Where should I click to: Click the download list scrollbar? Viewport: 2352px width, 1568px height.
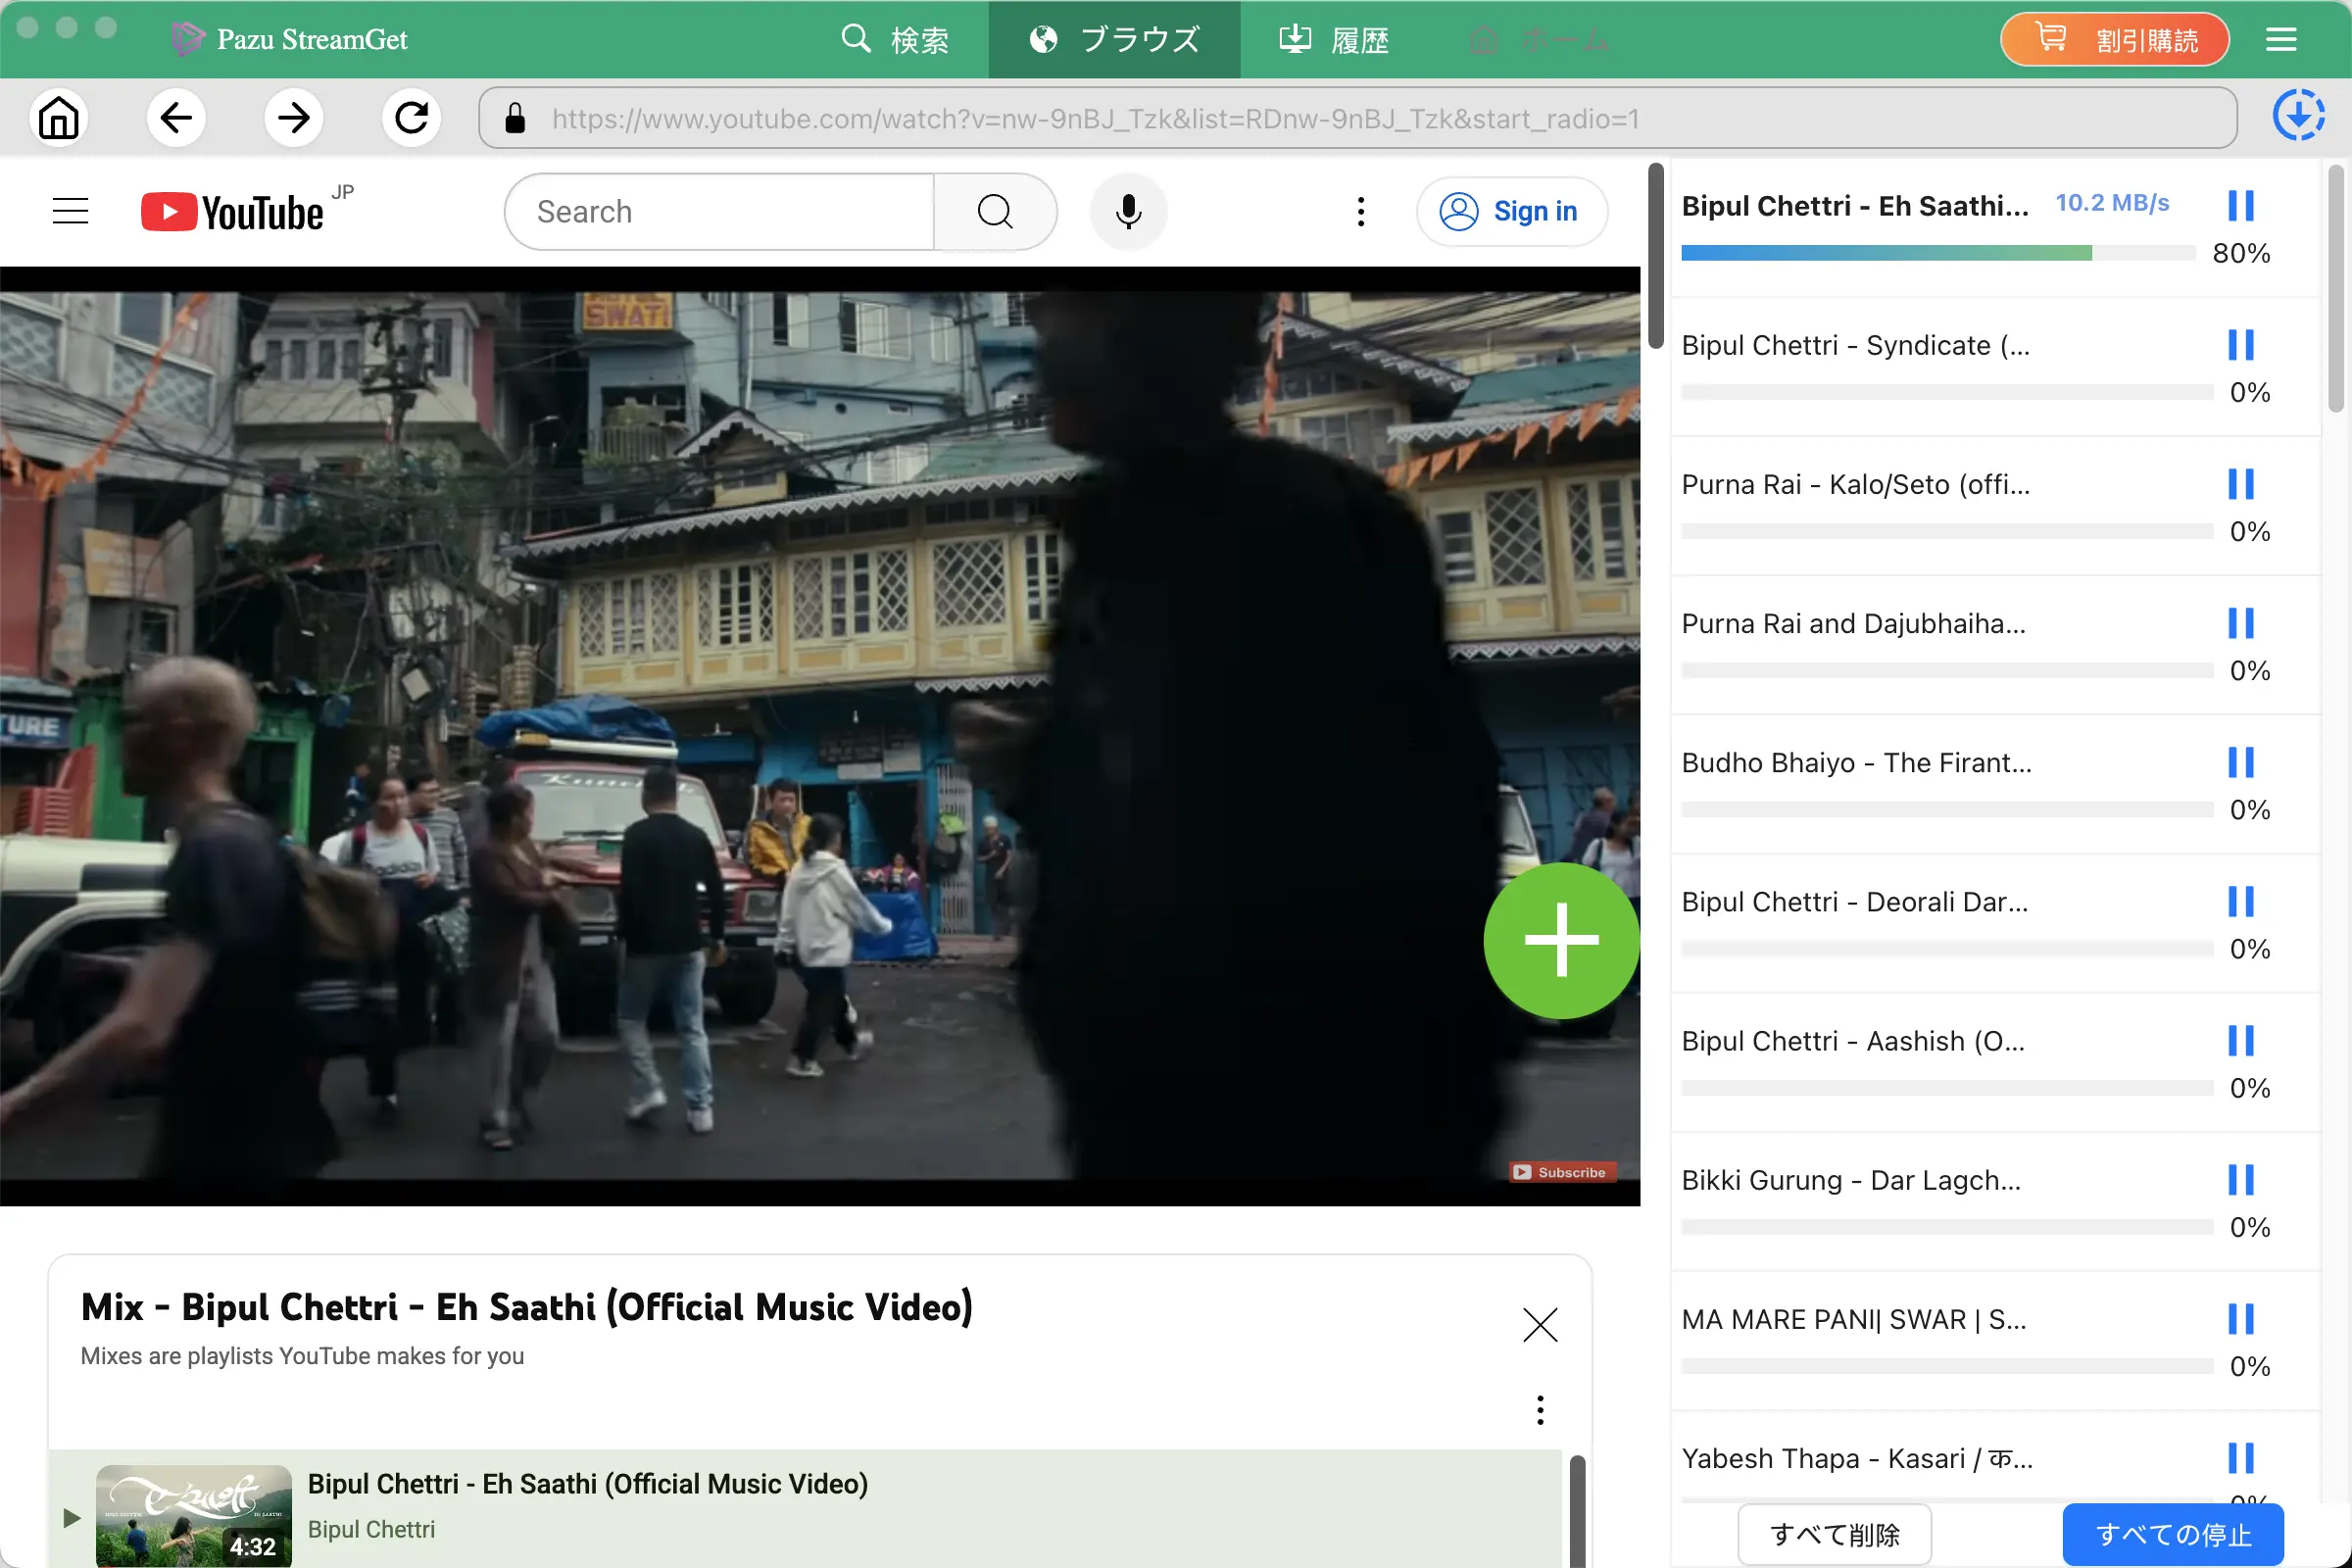coord(2335,289)
